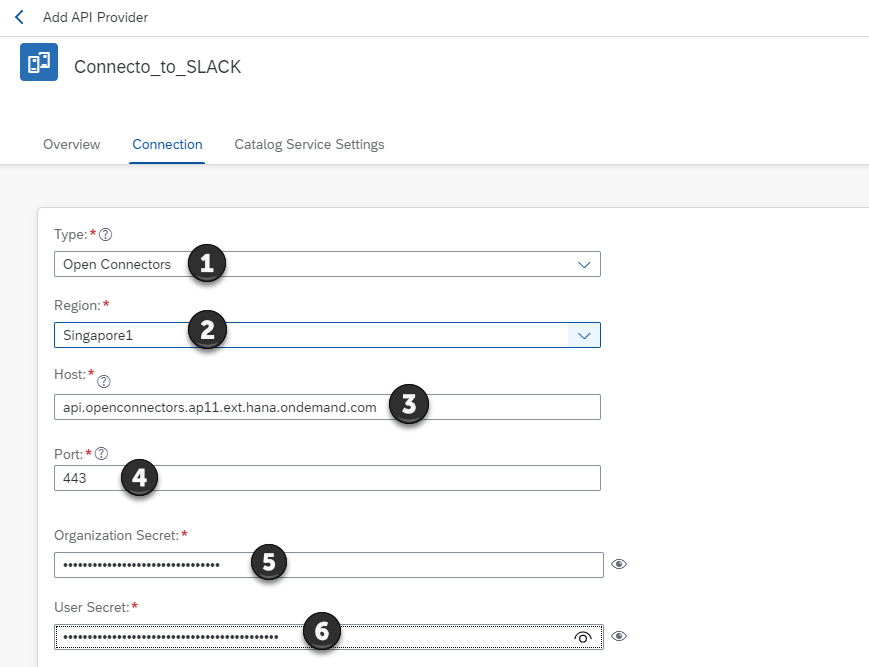
Task: Open the help icon next to Type
Action: click(x=106, y=236)
